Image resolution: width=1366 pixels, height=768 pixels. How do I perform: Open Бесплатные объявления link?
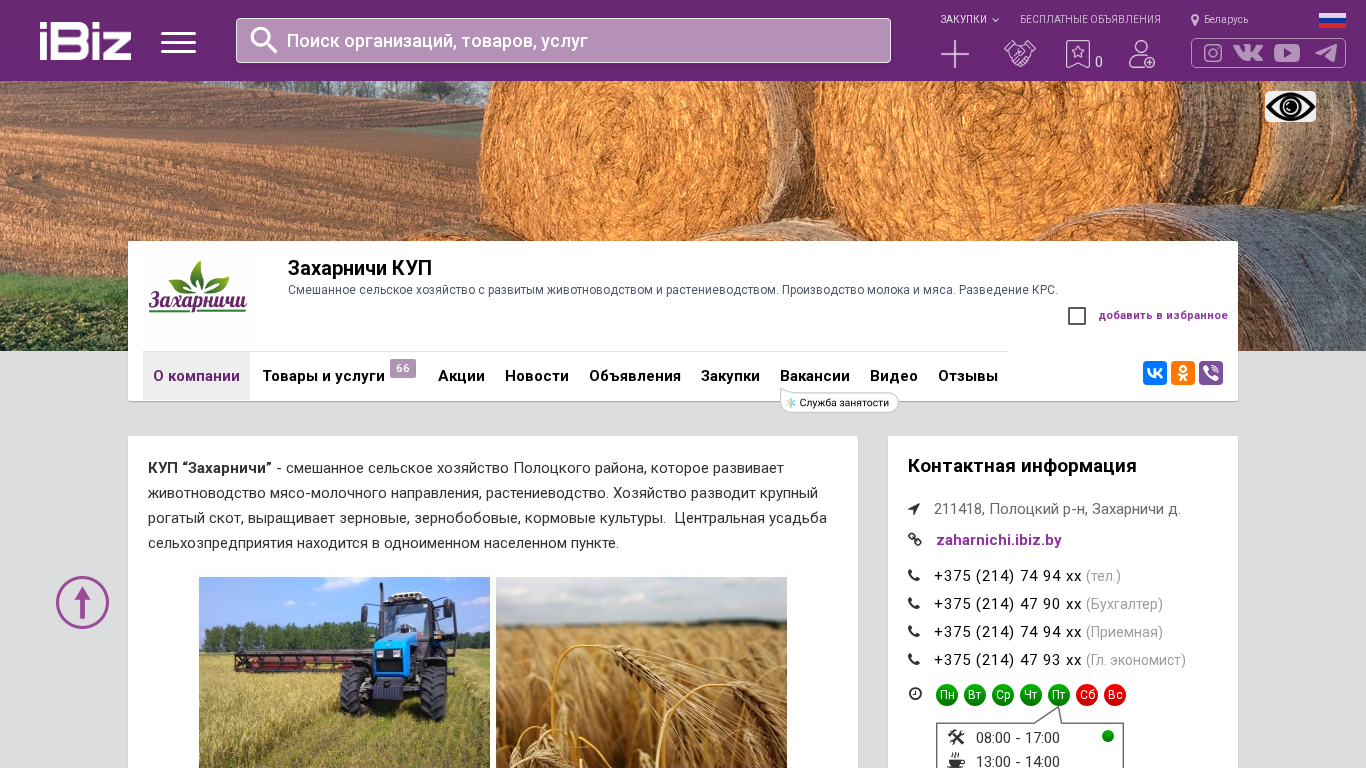(1090, 19)
